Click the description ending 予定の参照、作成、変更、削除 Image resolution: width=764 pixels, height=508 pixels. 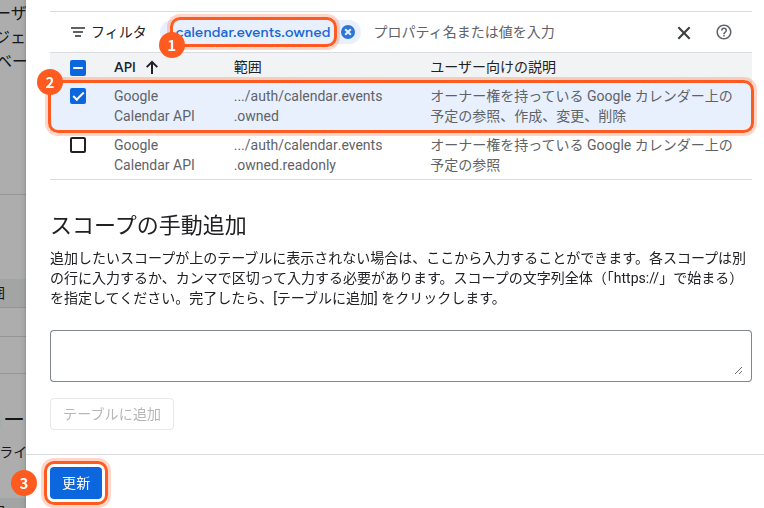581,106
